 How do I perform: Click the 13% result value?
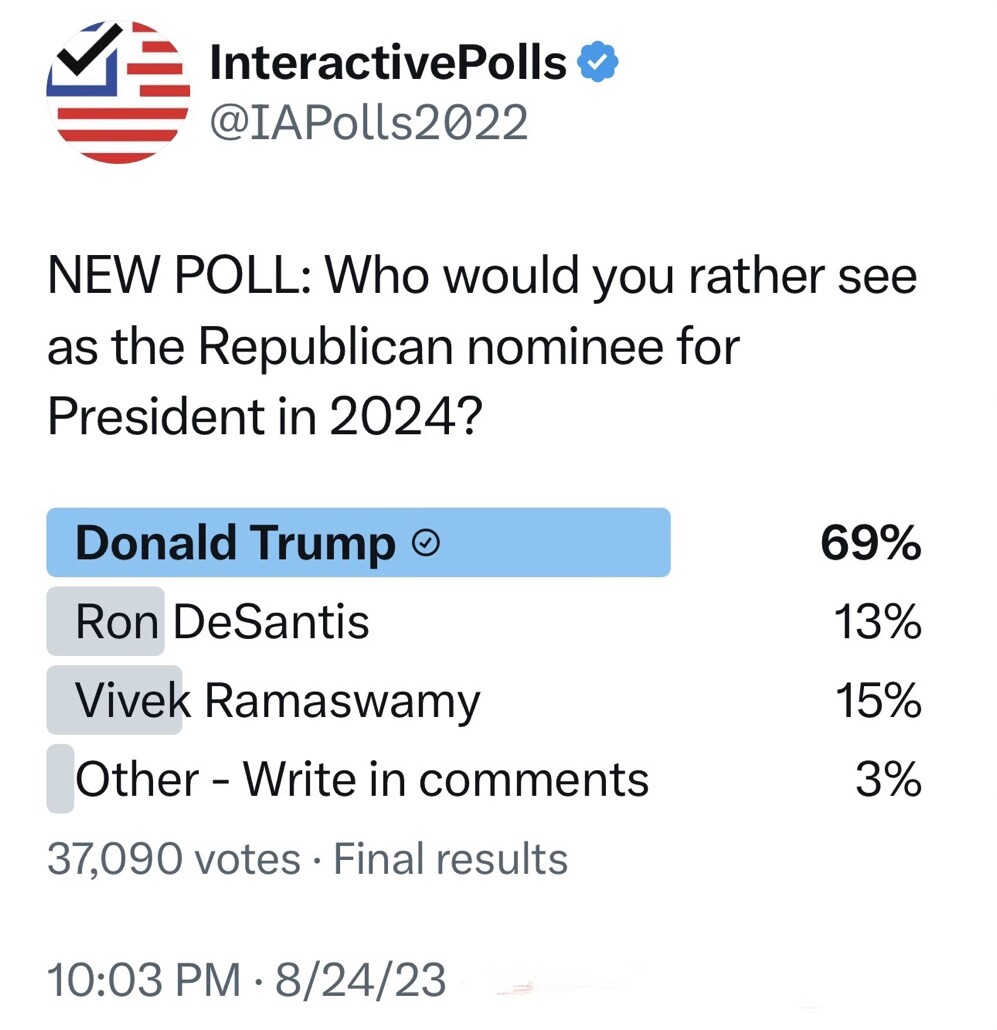point(878,622)
